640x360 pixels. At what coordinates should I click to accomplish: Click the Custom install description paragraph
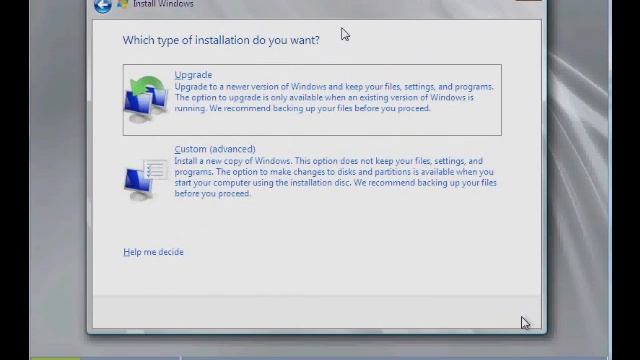(x=335, y=177)
